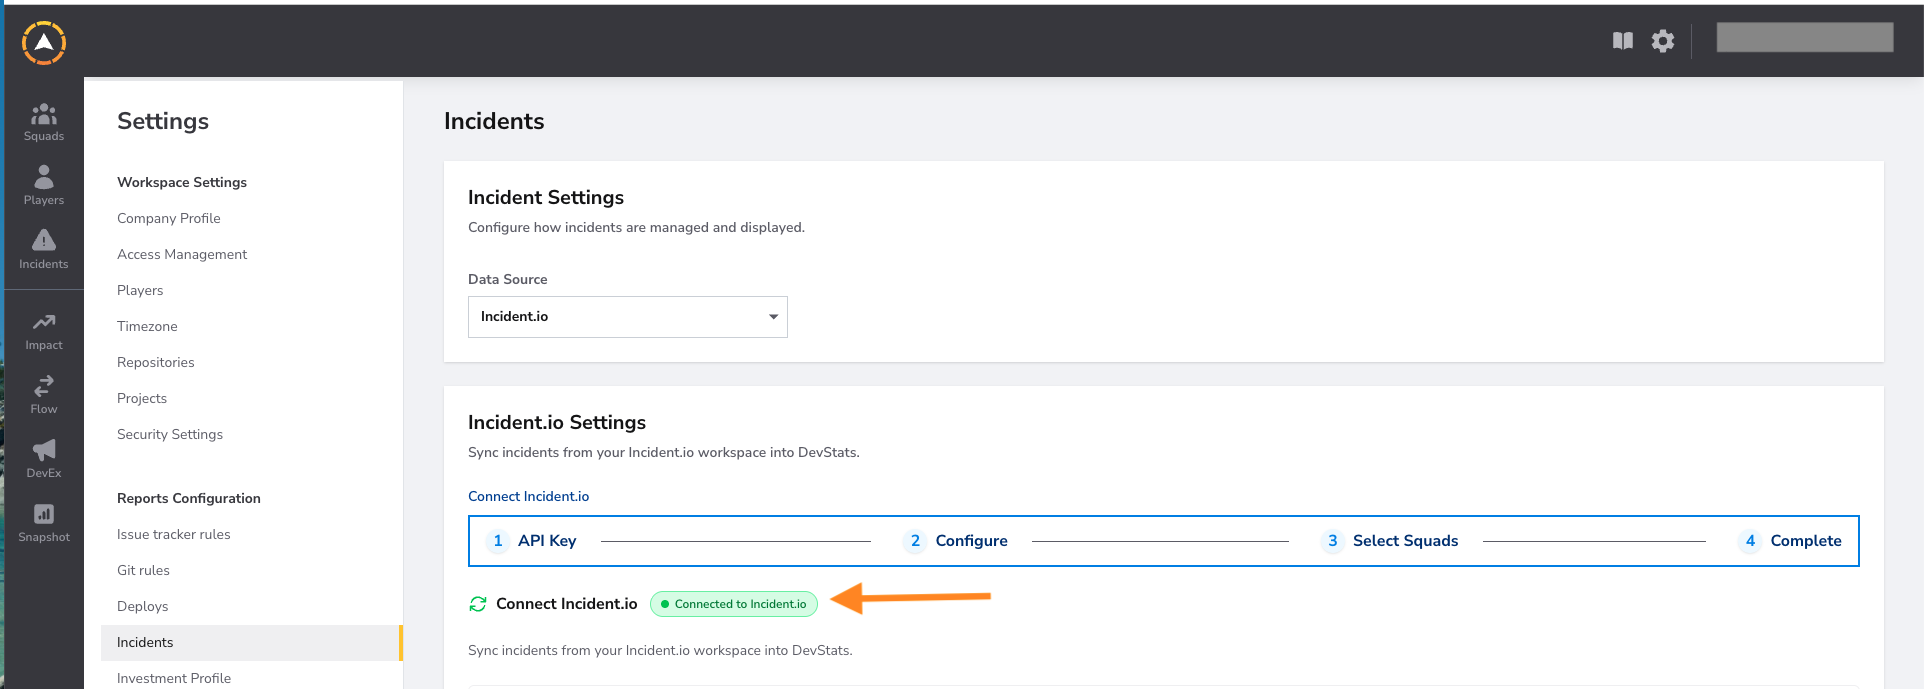The height and width of the screenshot is (689, 1924).
Task: Click the Incident.io Settings heading
Action: click(x=557, y=422)
